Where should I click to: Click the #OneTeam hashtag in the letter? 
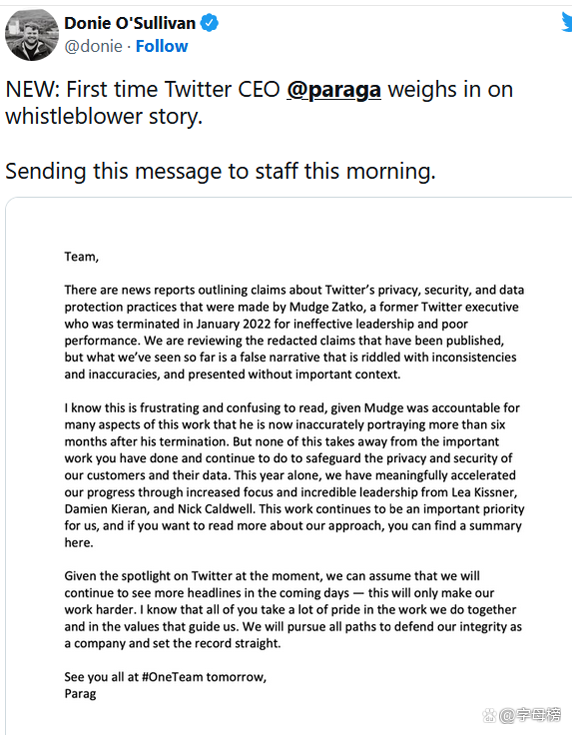point(173,677)
